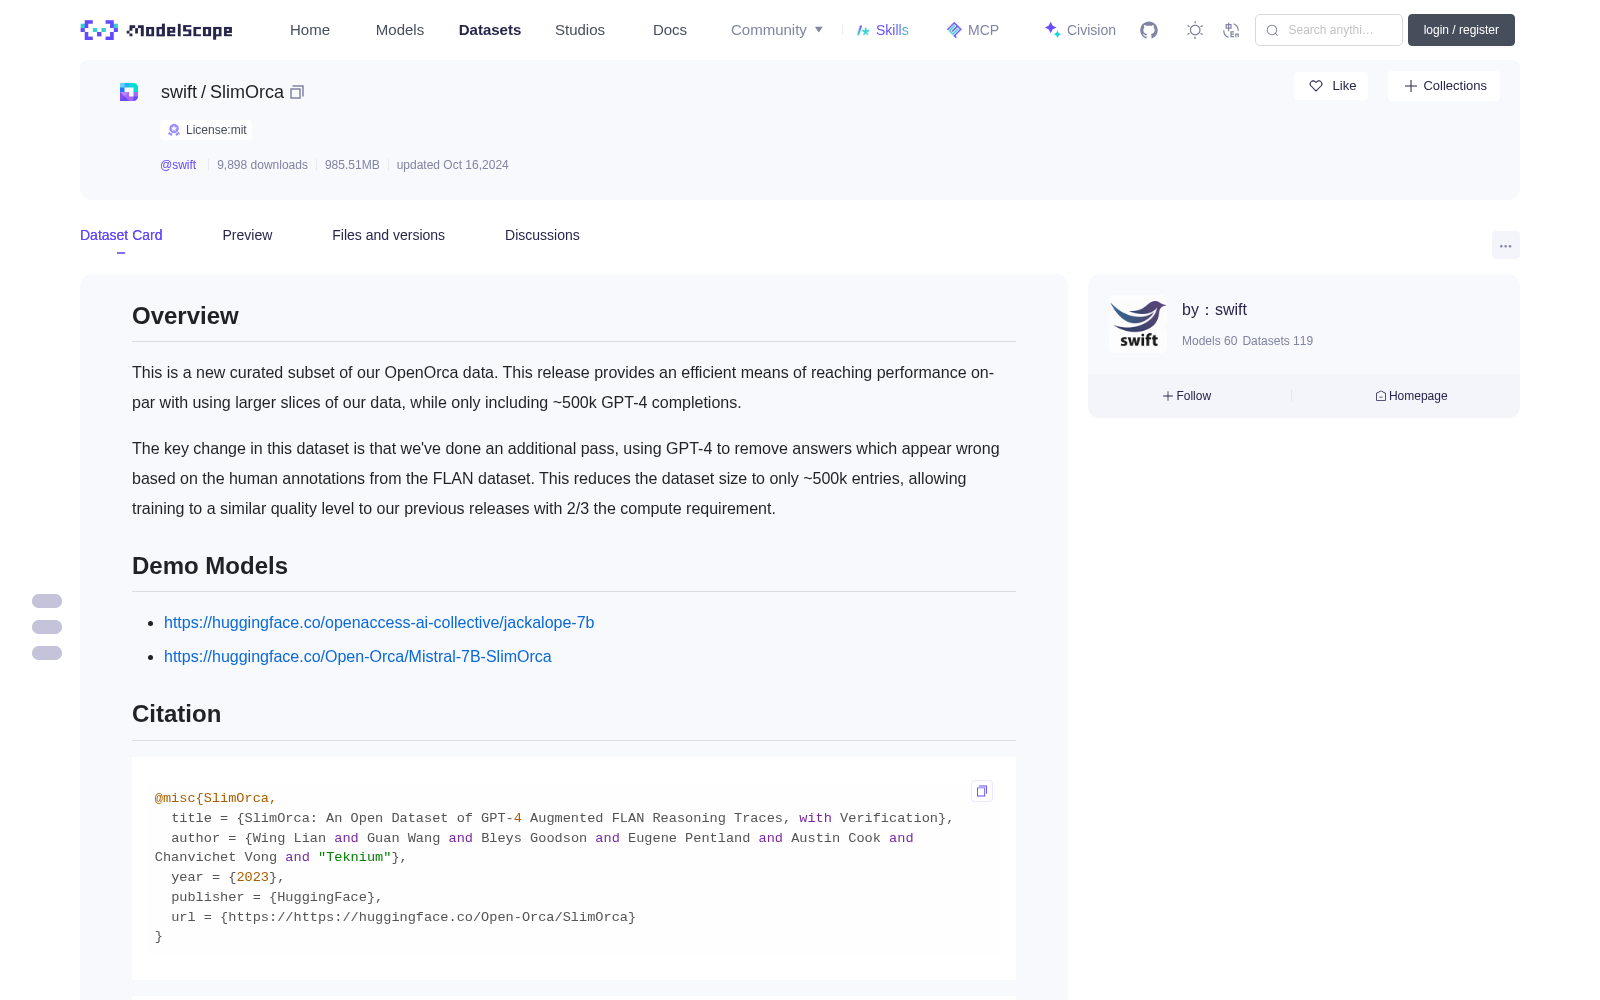Click the plus icon in Collections
Viewport: 1600px width, 1000px height.
pos(1411,86)
